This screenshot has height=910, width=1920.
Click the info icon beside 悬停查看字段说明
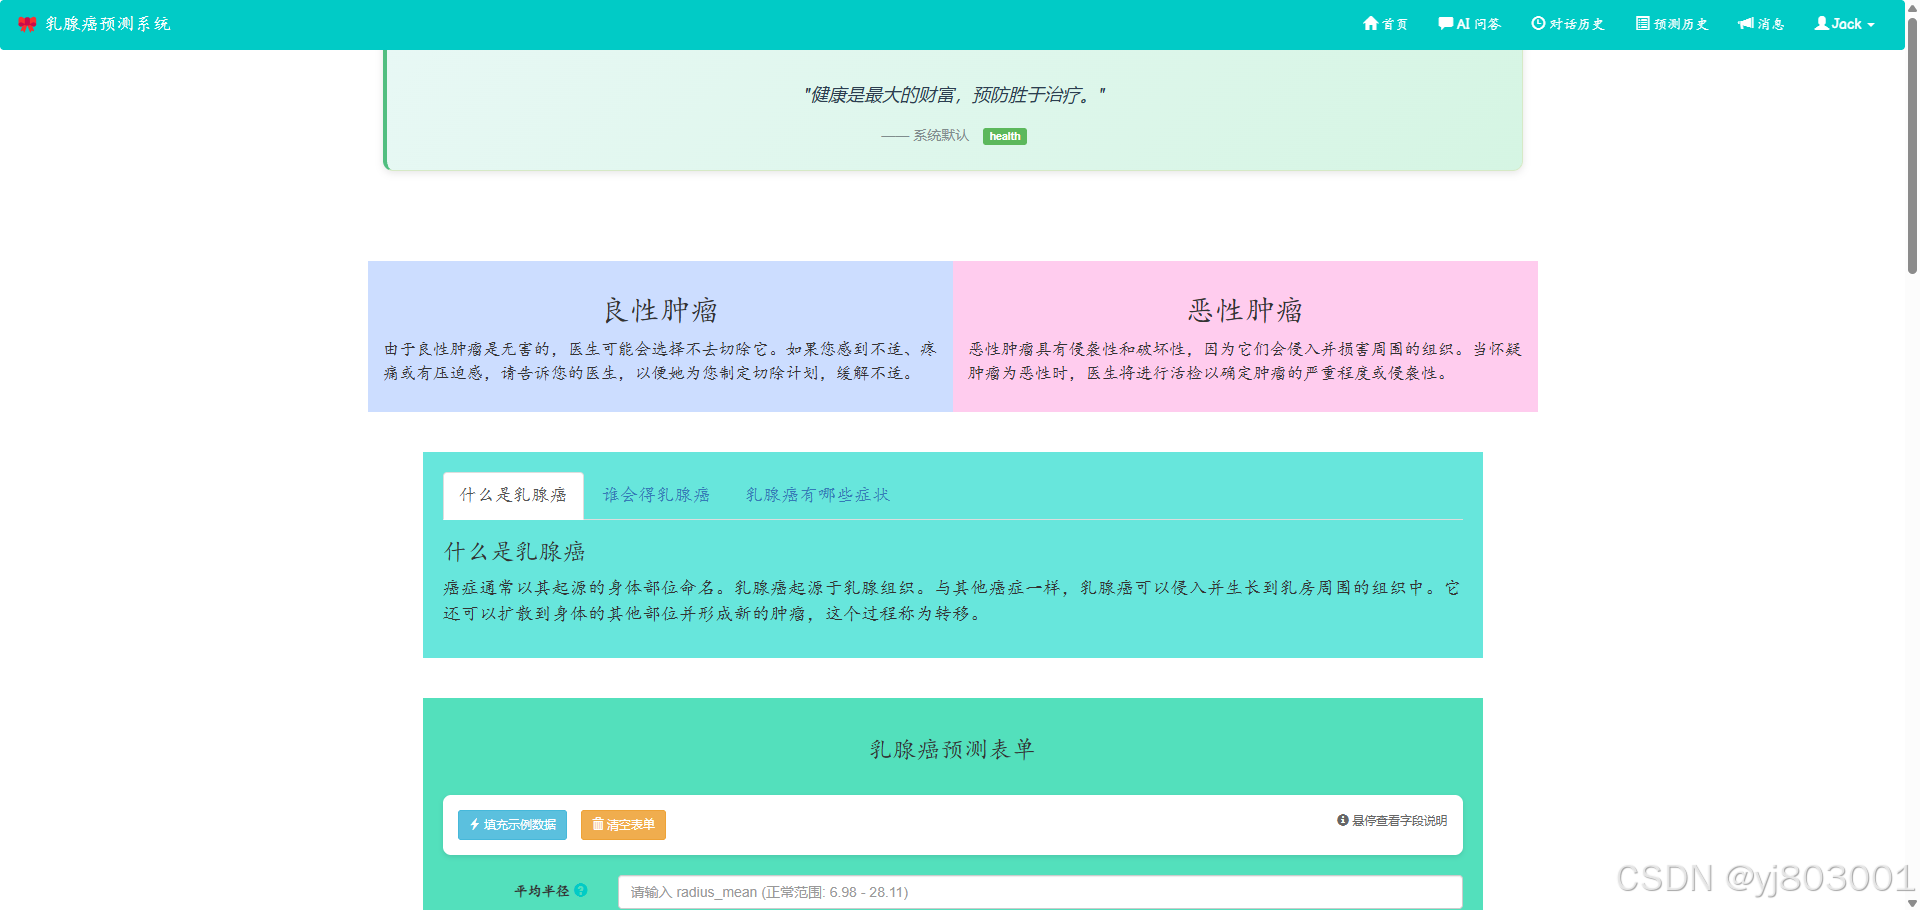[x=1343, y=820]
